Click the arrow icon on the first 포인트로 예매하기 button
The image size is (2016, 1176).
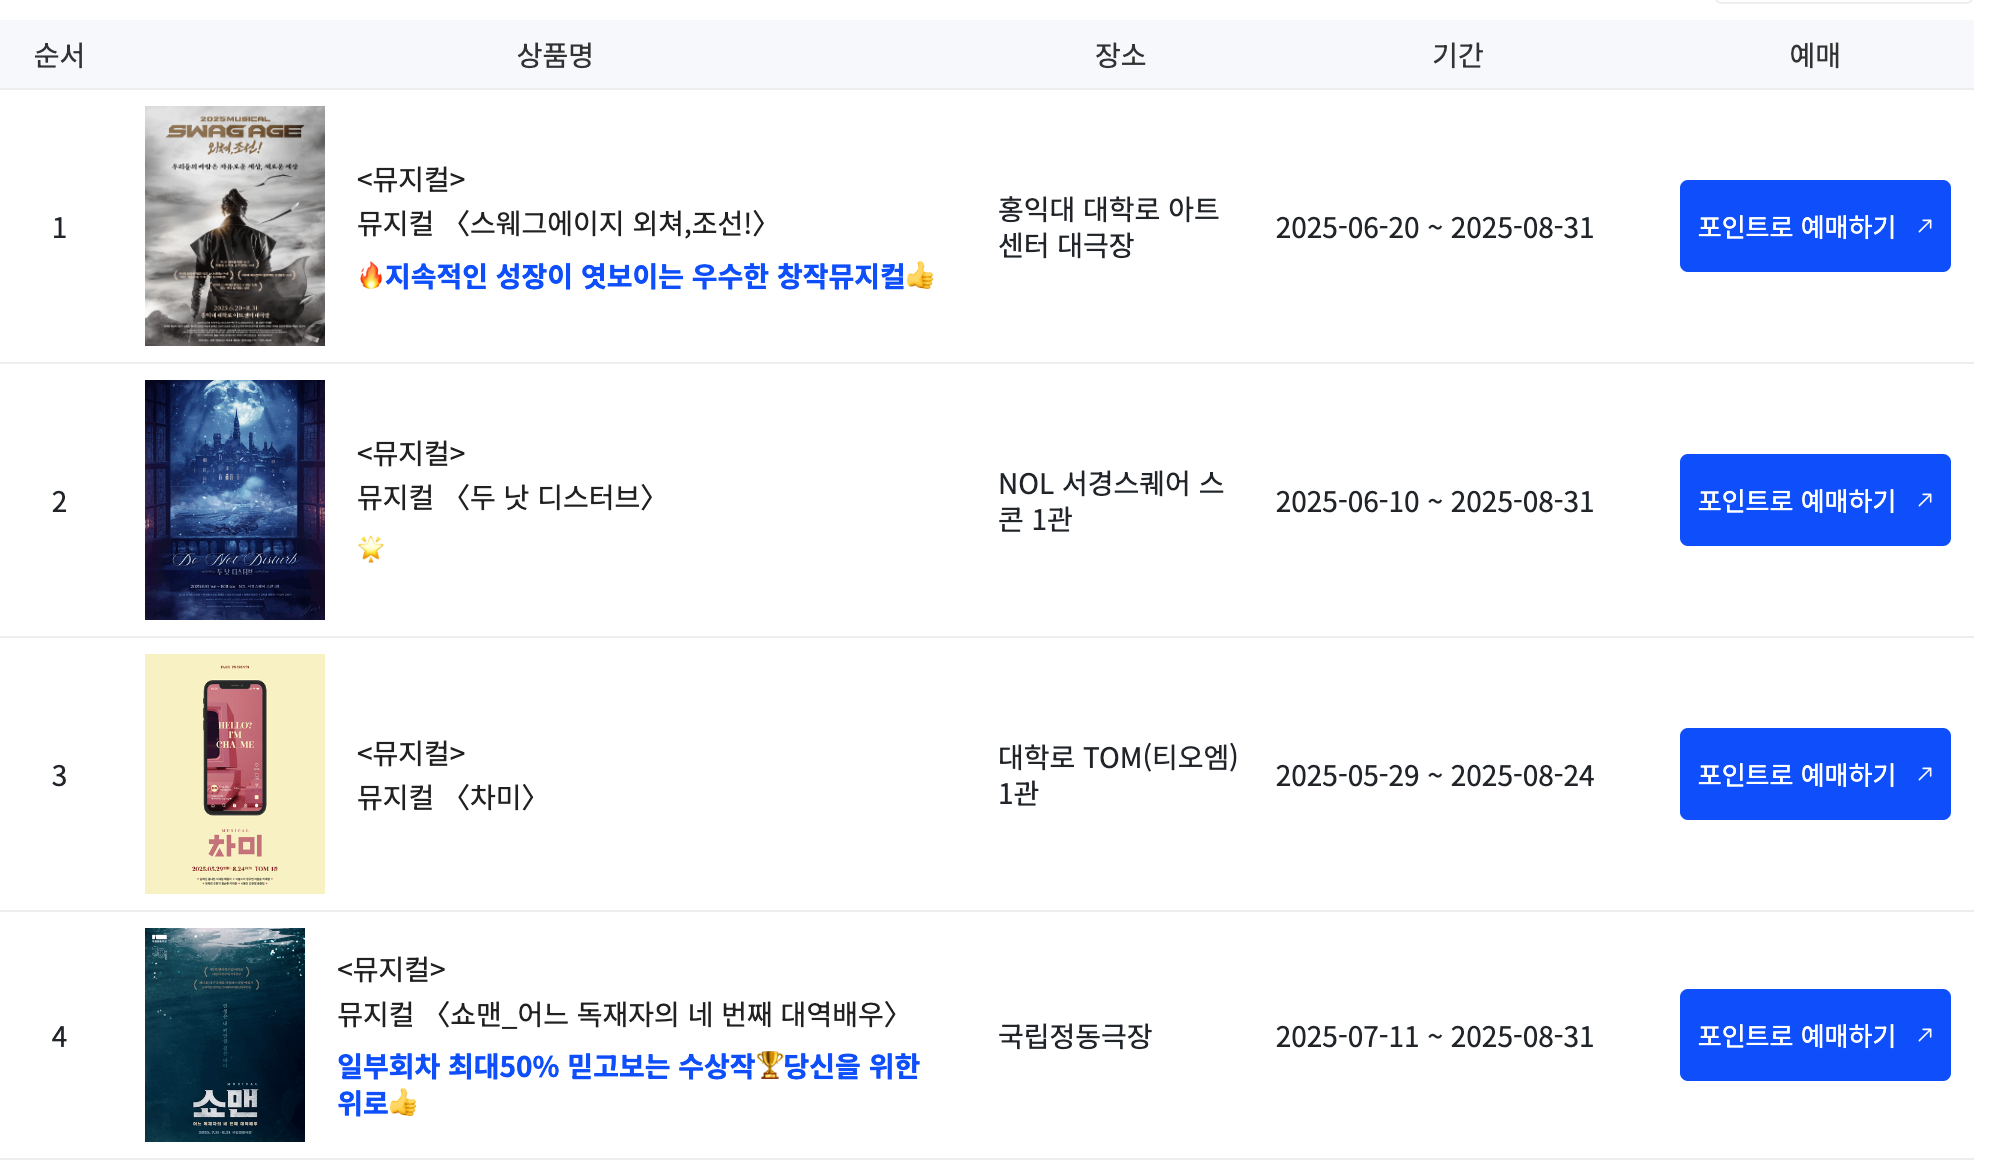[x=1925, y=226]
